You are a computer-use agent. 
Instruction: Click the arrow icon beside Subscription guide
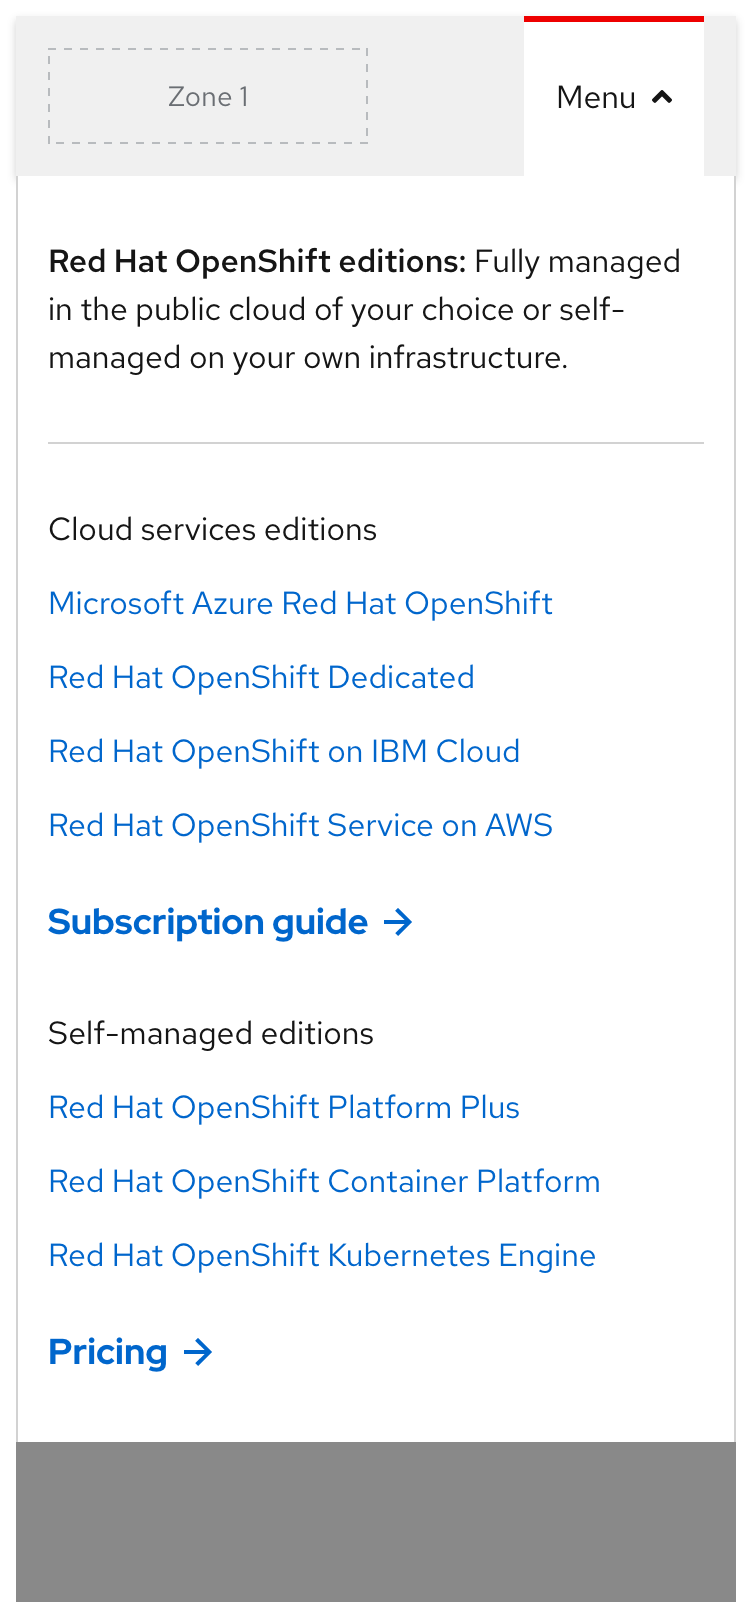point(399,922)
